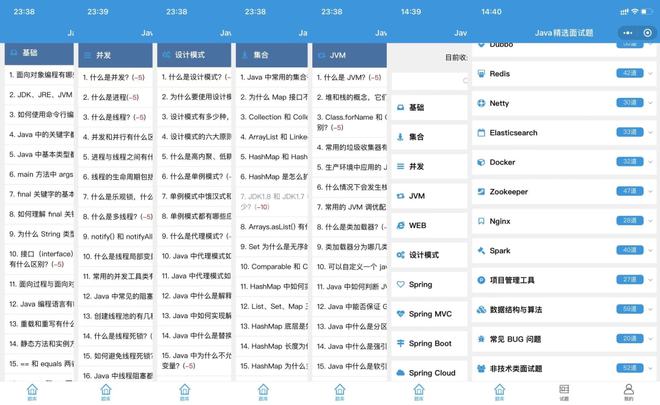The width and height of the screenshot is (660, 405).
Task: Click the WEB browser icon in the category grid
Action: (x=401, y=225)
